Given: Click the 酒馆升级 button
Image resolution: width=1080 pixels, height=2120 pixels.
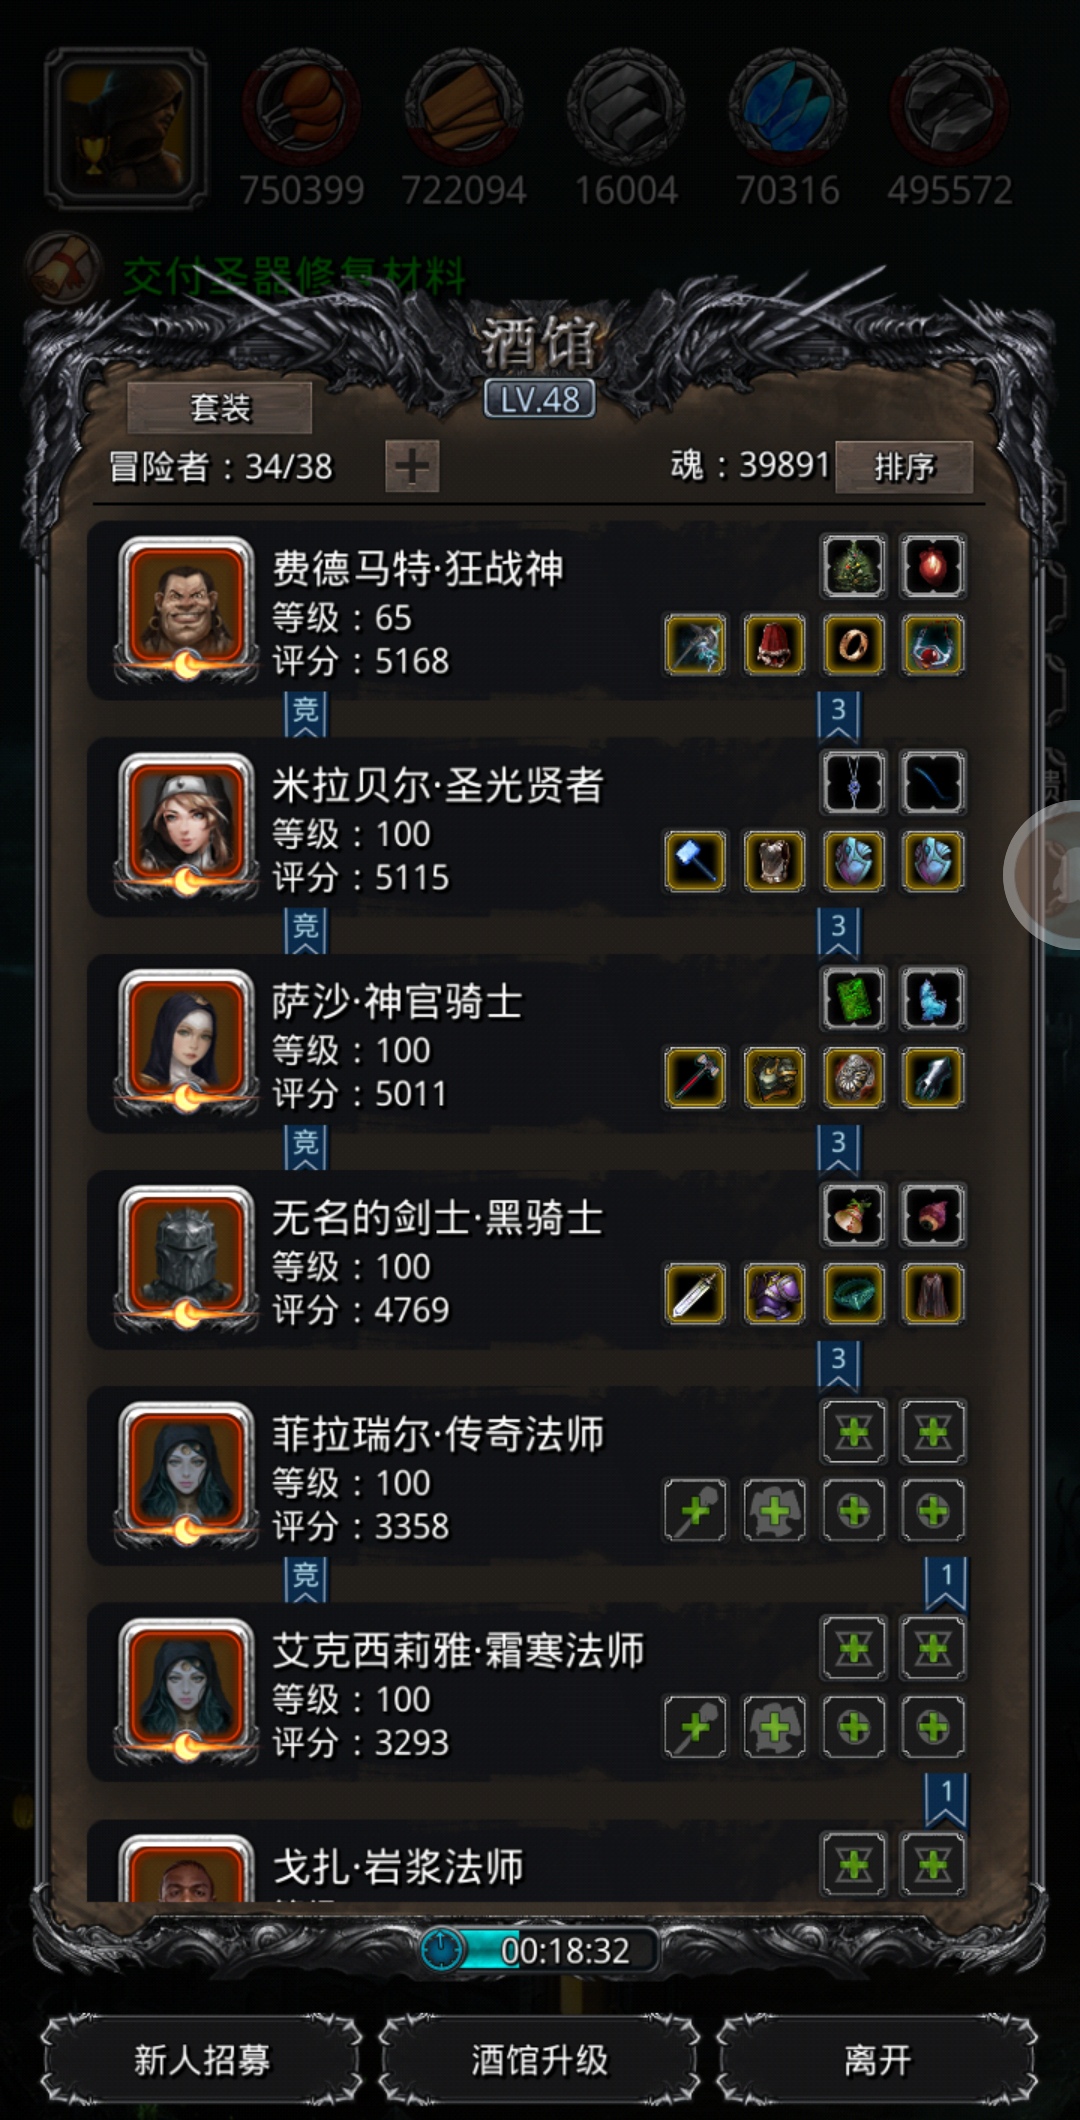Looking at the screenshot, I should click(540, 2060).
